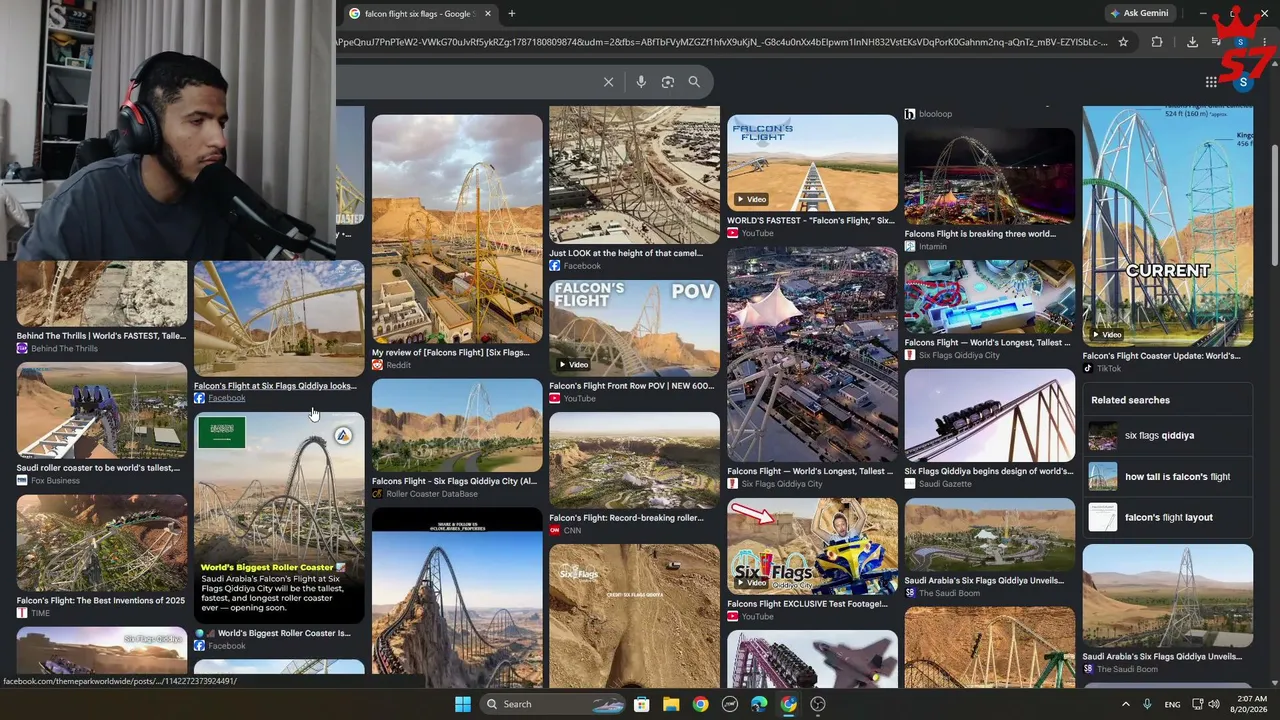The image size is (1280, 720).
Task: Open the 'World's Biggest Roller Coaster' Facebook image
Action: click(279, 518)
